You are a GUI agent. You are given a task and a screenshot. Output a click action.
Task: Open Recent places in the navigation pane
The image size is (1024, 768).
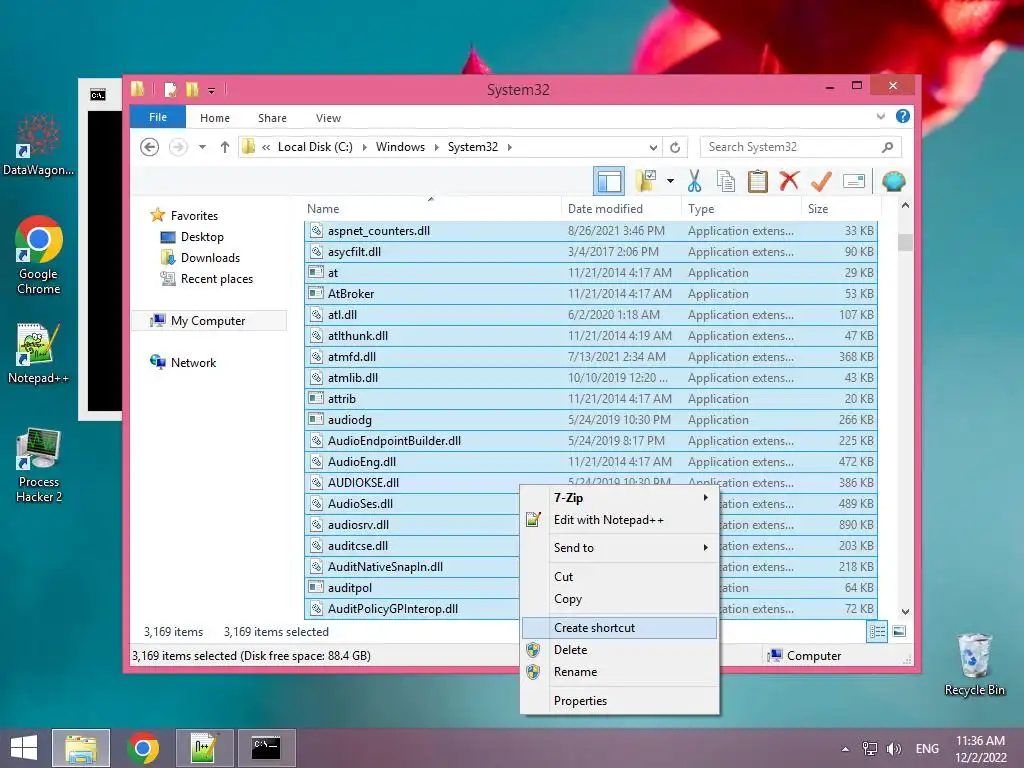[x=217, y=278]
